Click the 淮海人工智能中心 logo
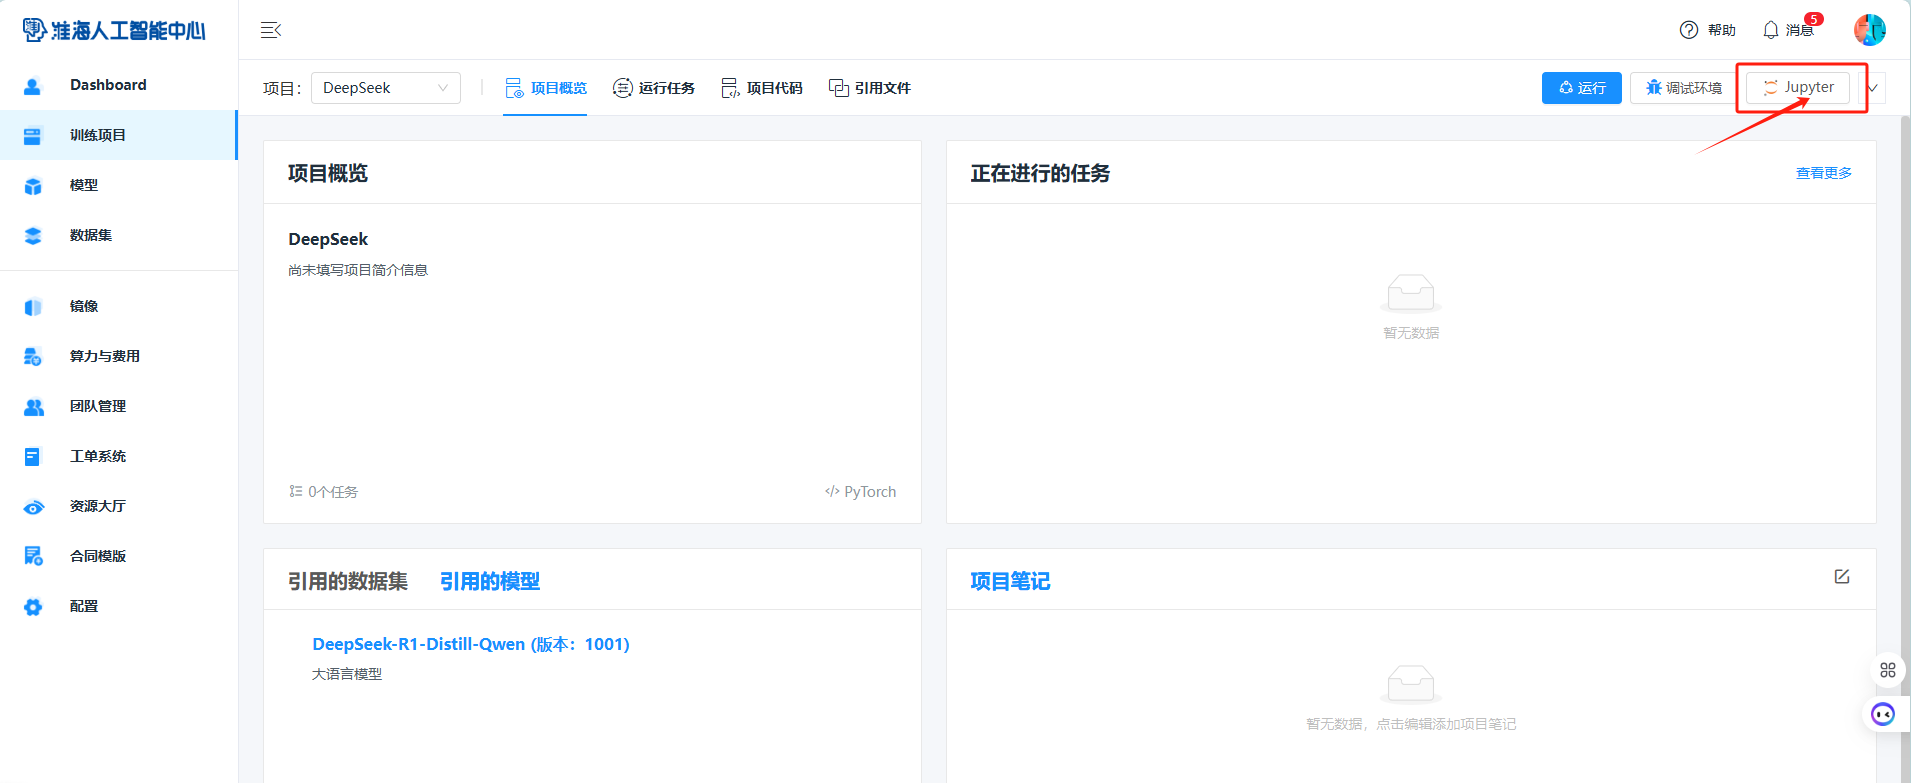 pyautogui.click(x=114, y=30)
